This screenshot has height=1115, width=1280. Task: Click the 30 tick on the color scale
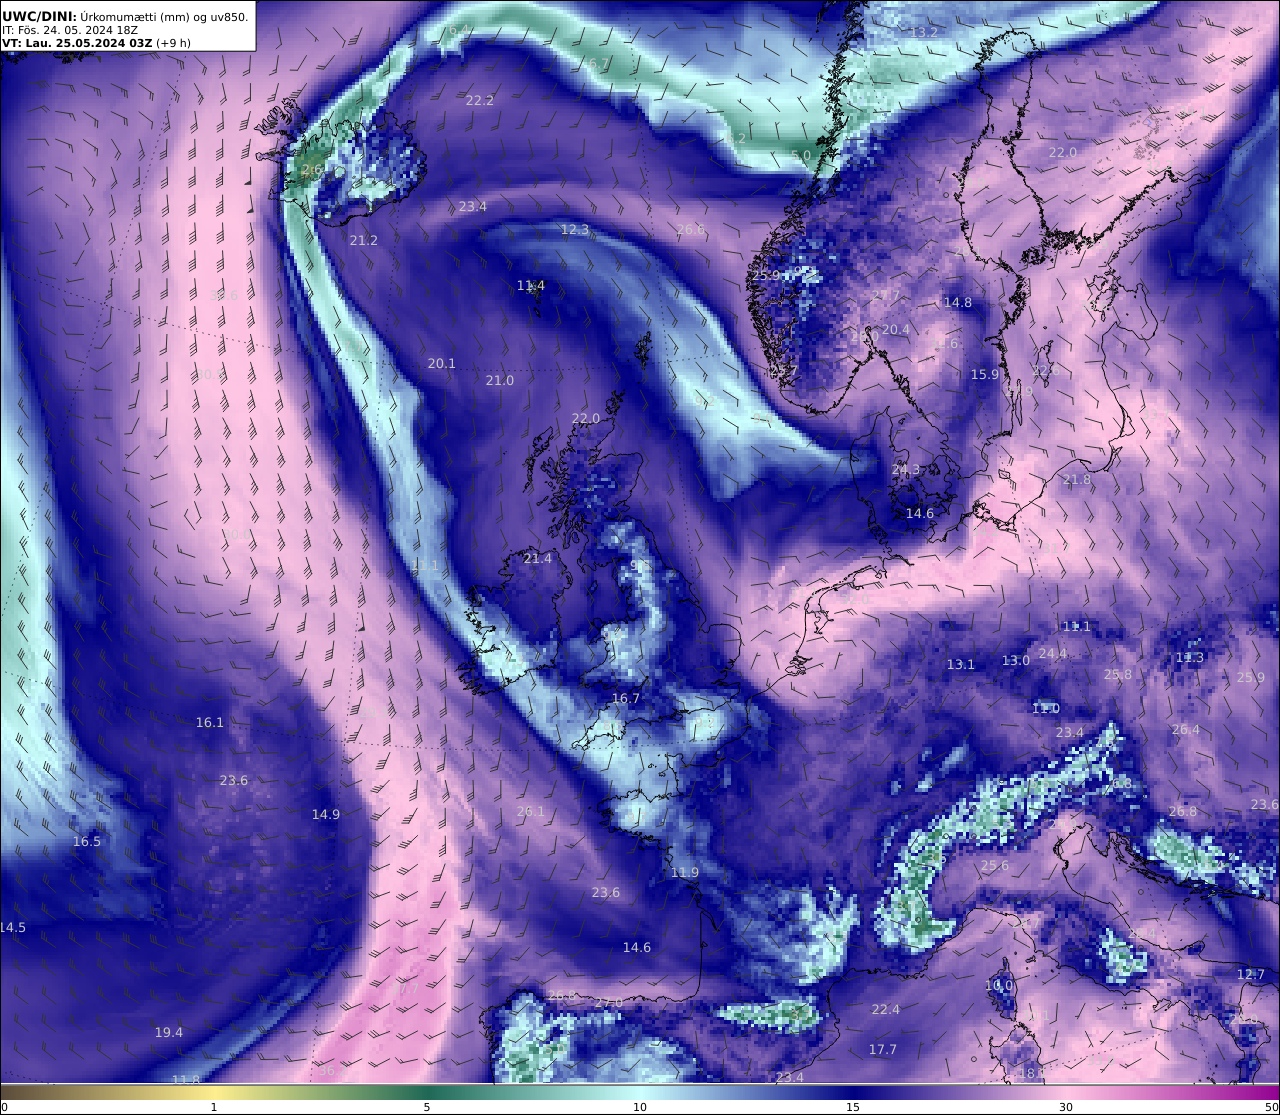1066,1107
